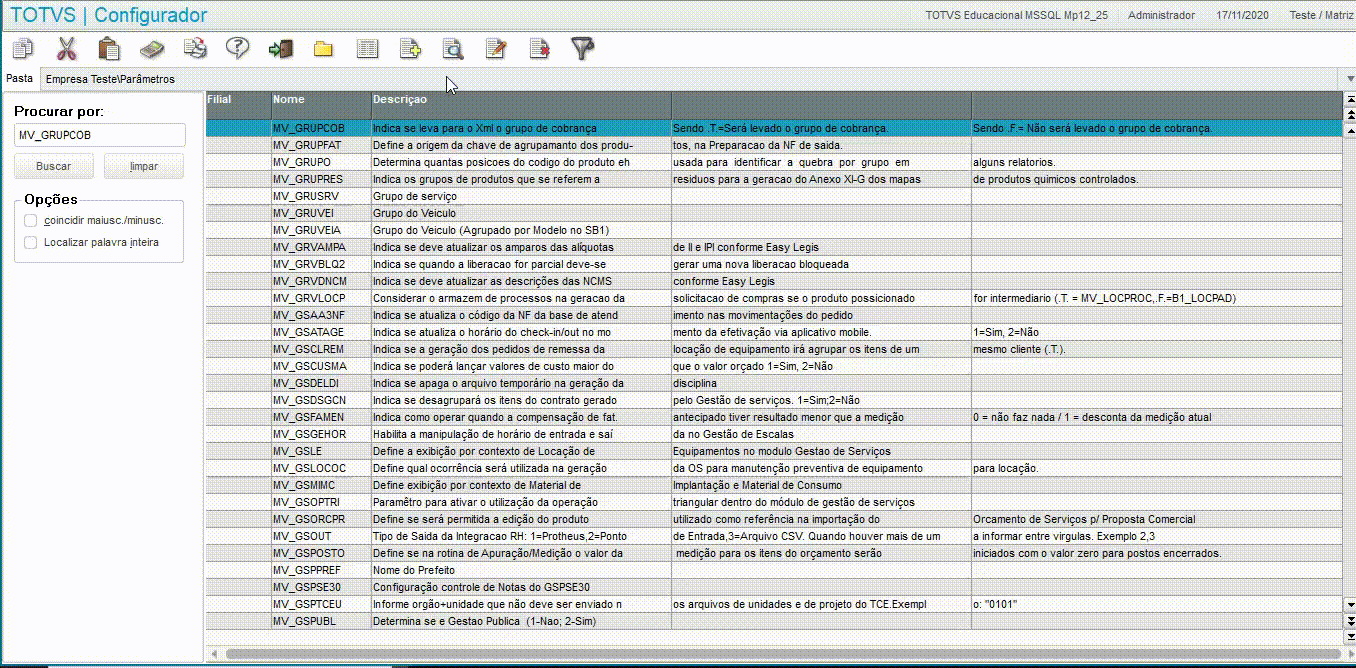Click the add new record icon

pyautogui.click(x=410, y=47)
